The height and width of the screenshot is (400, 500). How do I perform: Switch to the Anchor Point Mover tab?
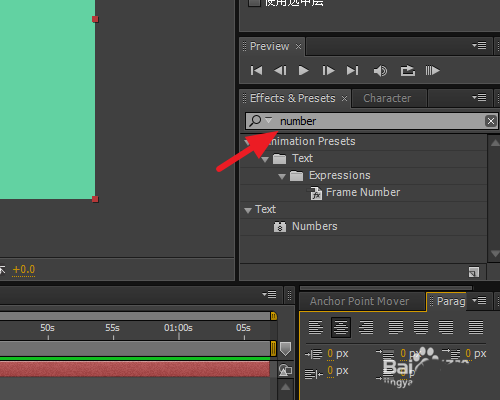point(359,301)
